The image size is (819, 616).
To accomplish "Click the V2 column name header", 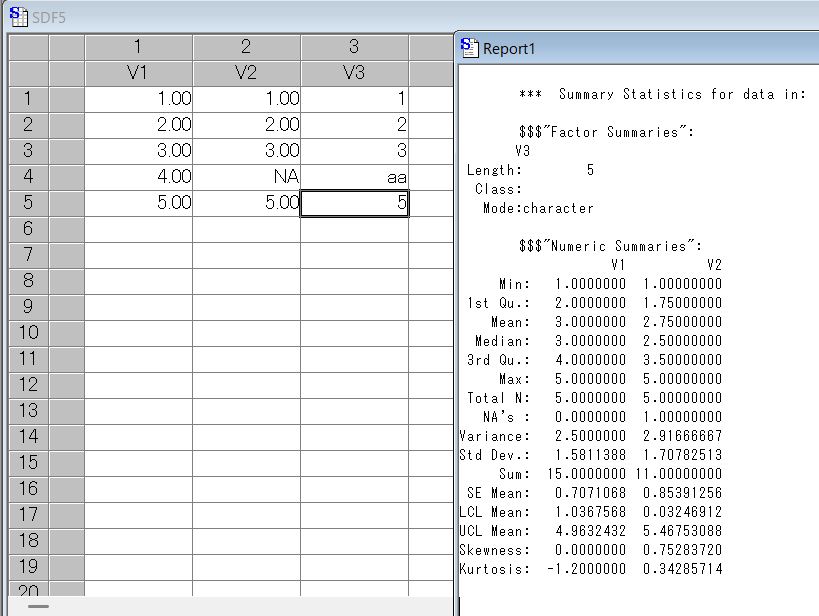I will tap(246, 73).
